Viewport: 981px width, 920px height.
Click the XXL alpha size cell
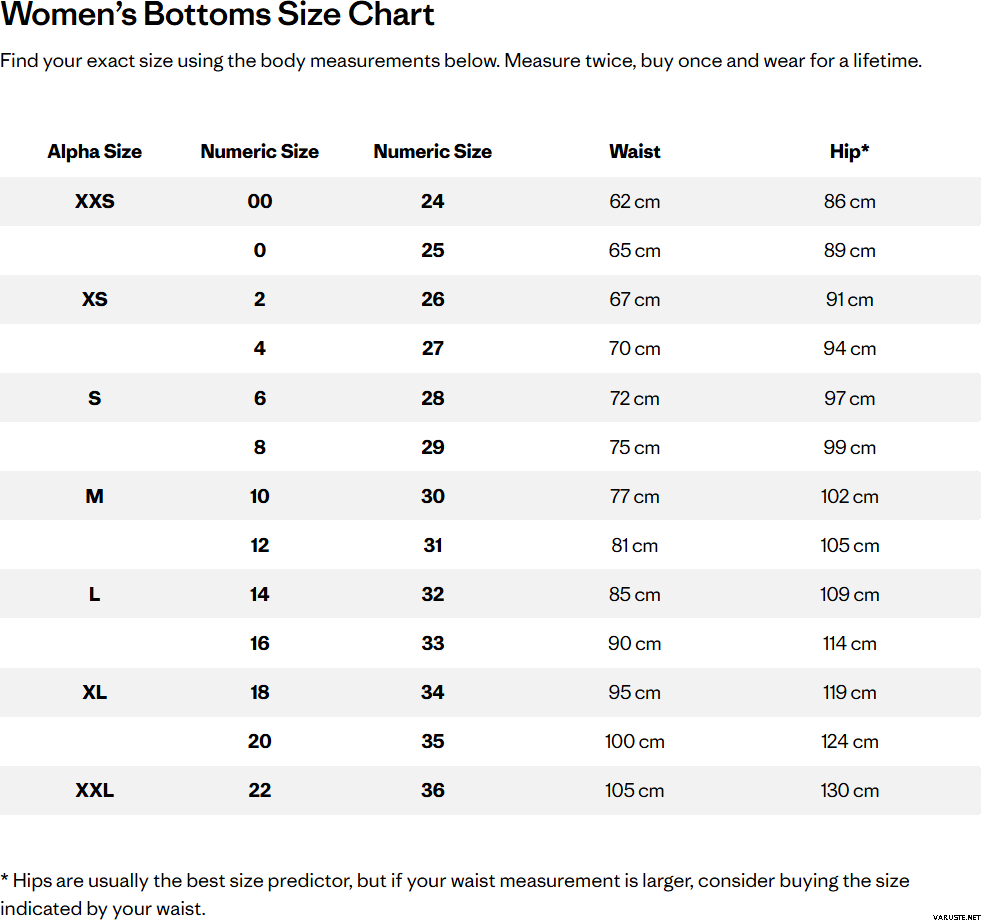pos(94,790)
